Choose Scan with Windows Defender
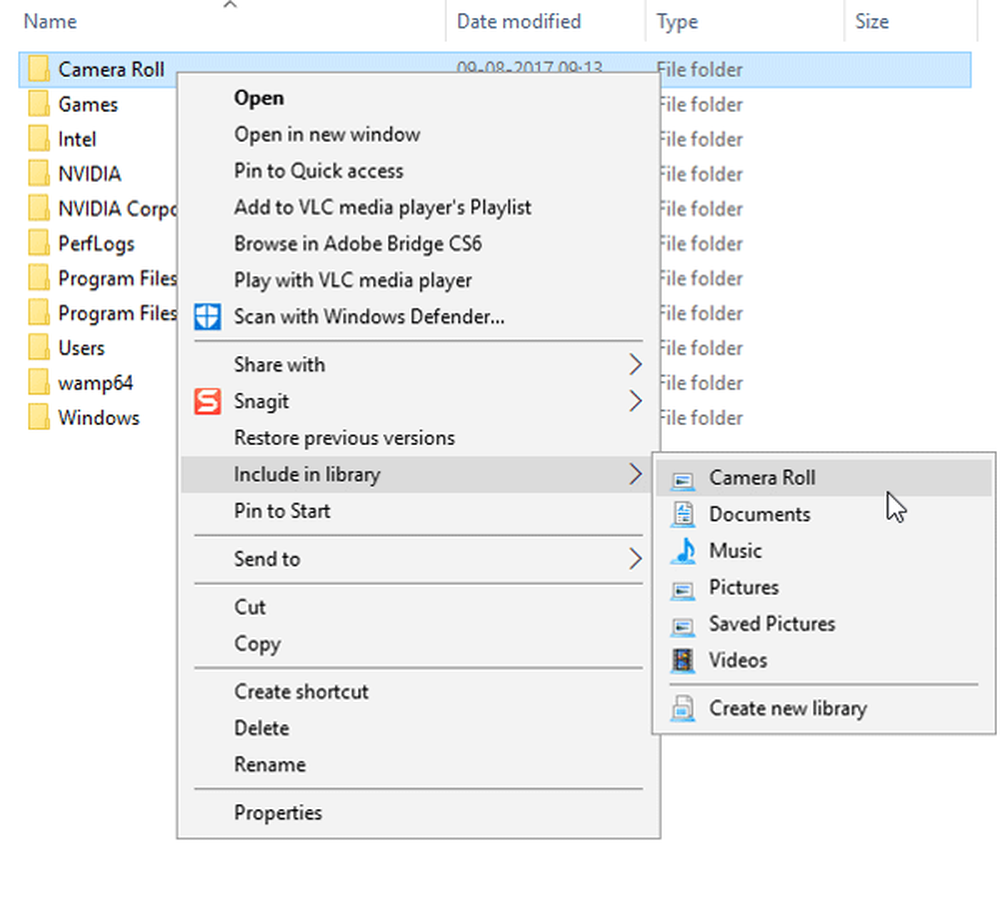This screenshot has height=901, width=1000. [x=418, y=317]
